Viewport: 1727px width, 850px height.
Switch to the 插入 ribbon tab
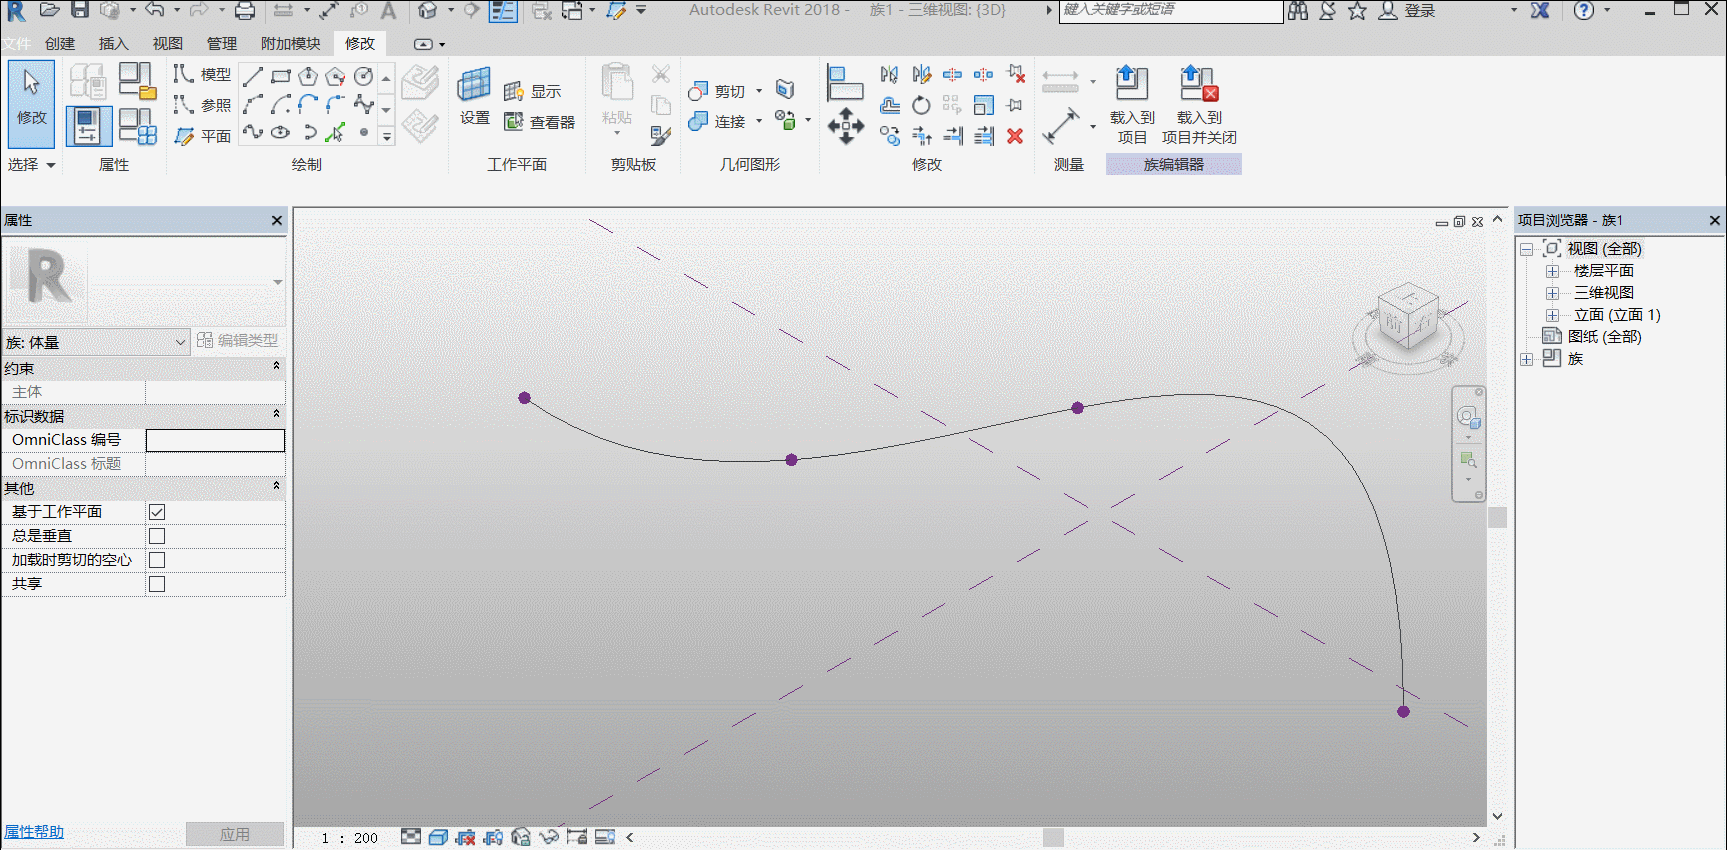(x=114, y=44)
